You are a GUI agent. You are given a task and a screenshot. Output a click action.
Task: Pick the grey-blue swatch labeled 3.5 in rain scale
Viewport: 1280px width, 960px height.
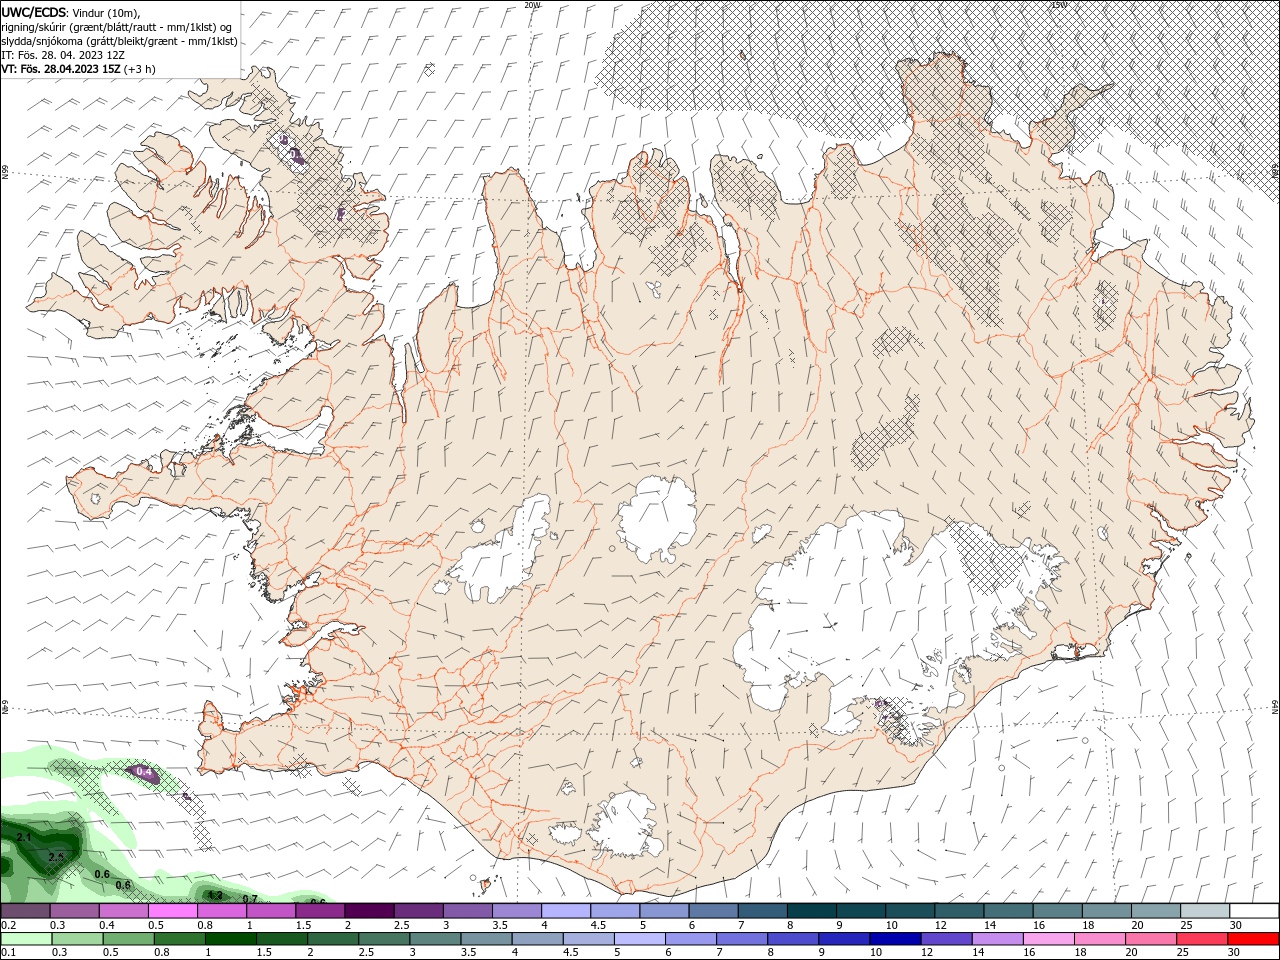(x=484, y=939)
